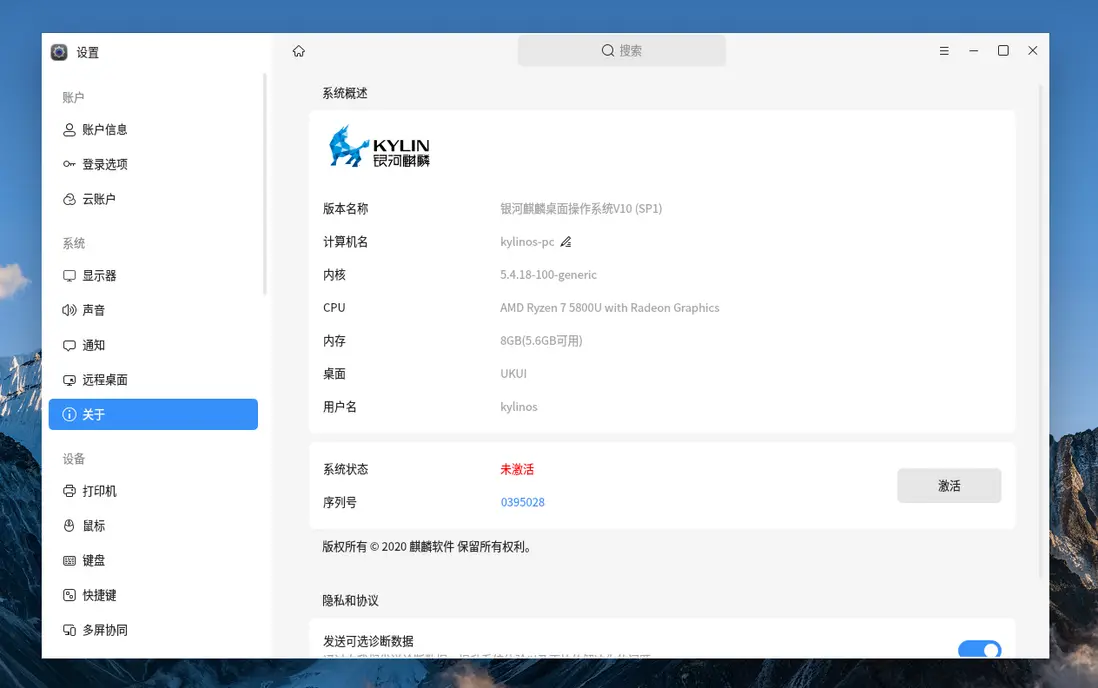Click the search magnifier icon

click(608, 50)
